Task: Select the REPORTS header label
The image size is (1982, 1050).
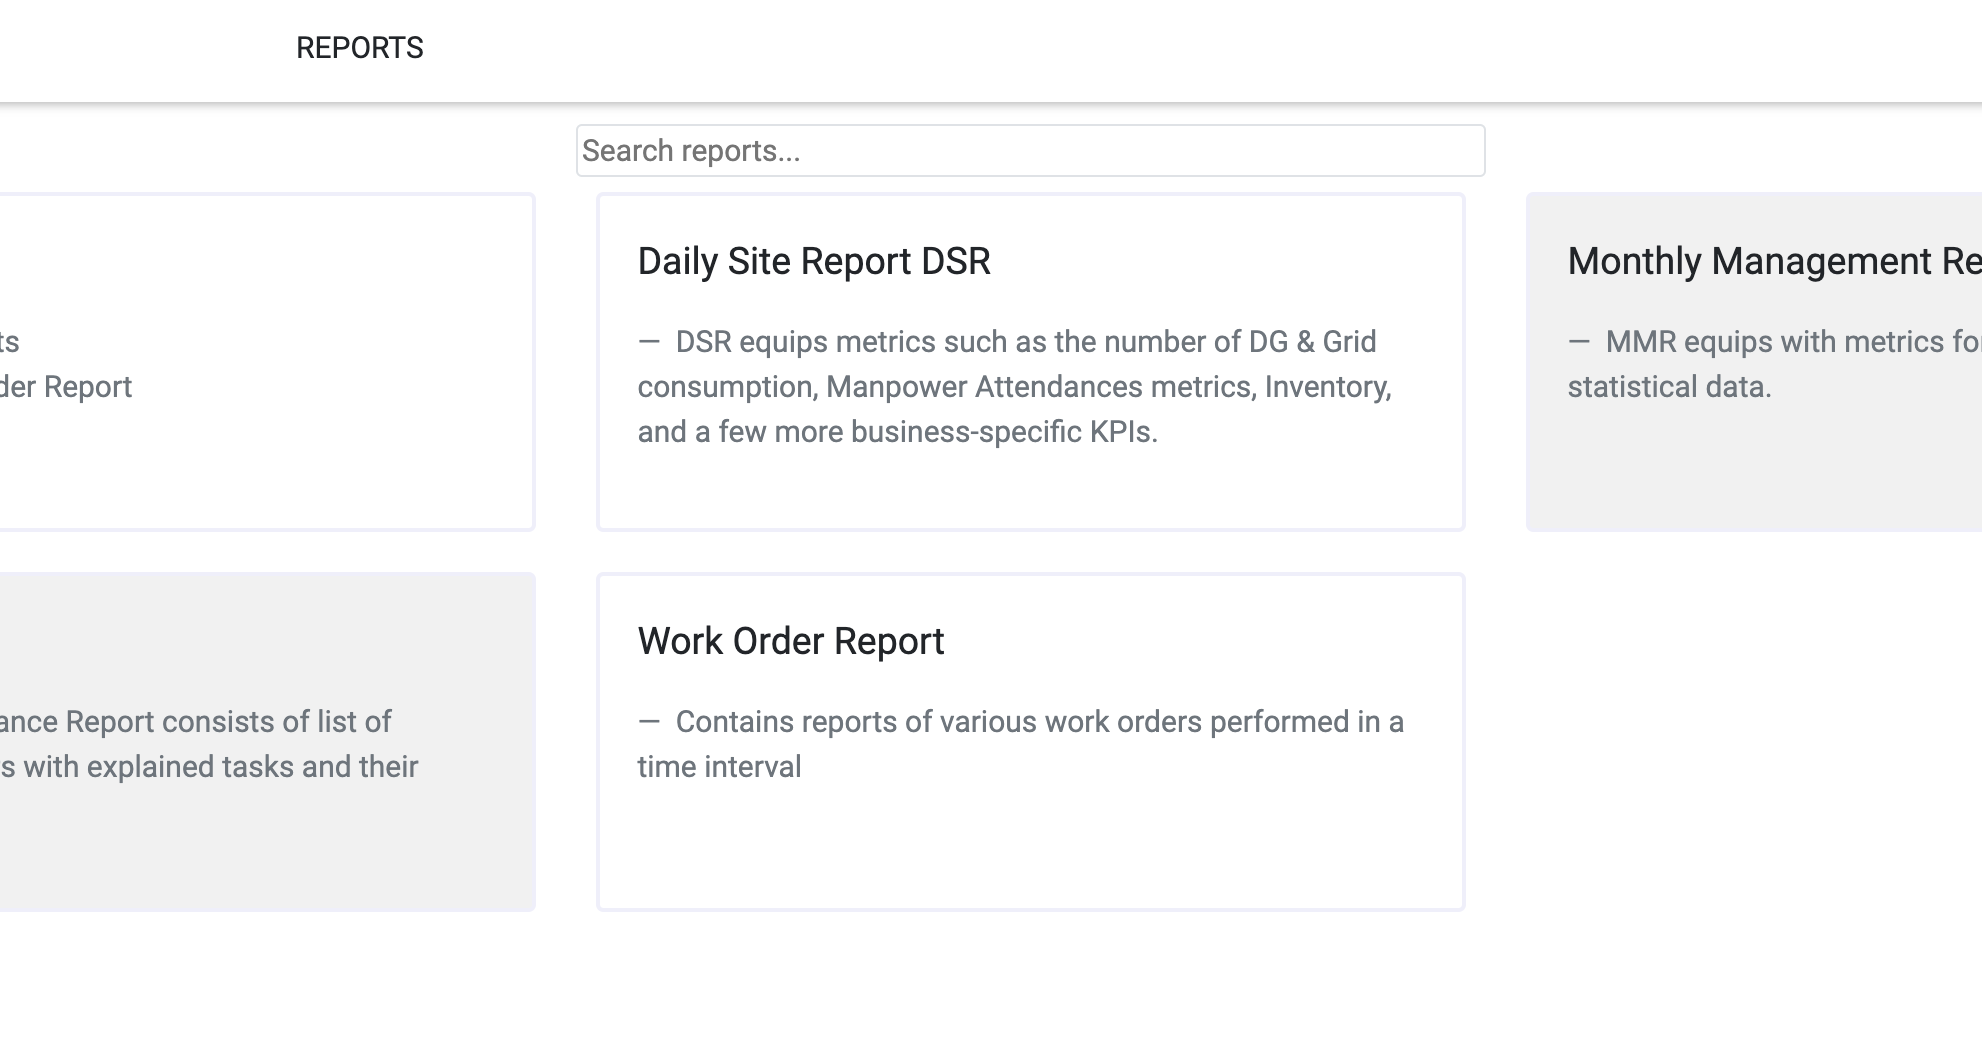Action: click(359, 47)
